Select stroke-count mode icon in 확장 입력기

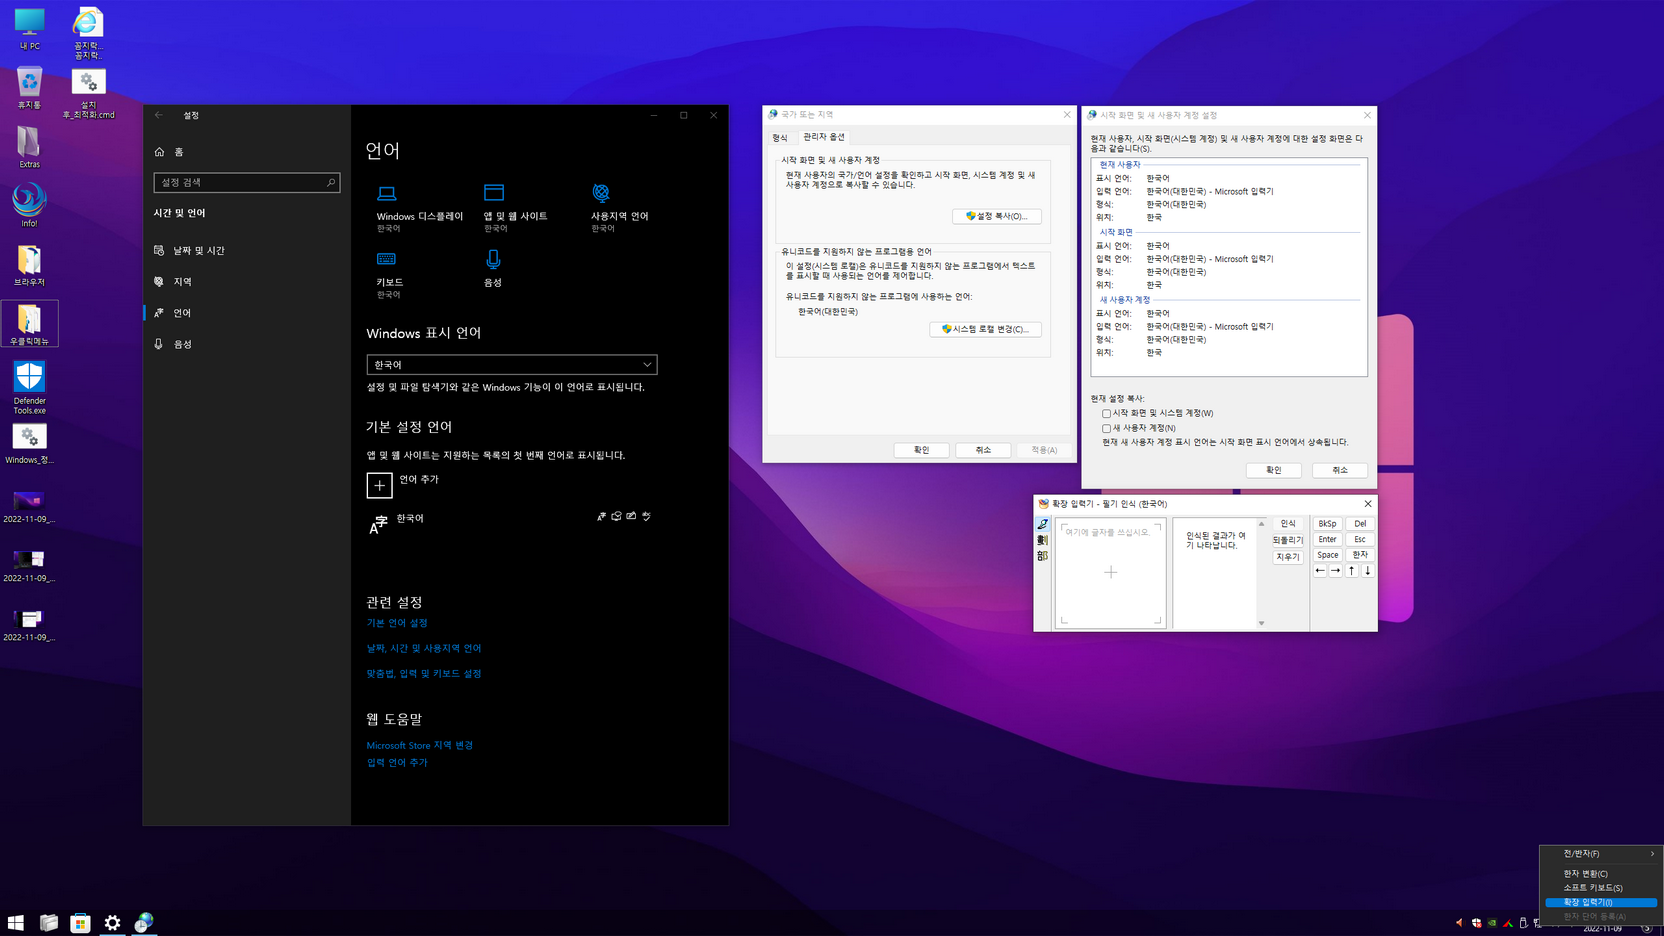point(1043,540)
